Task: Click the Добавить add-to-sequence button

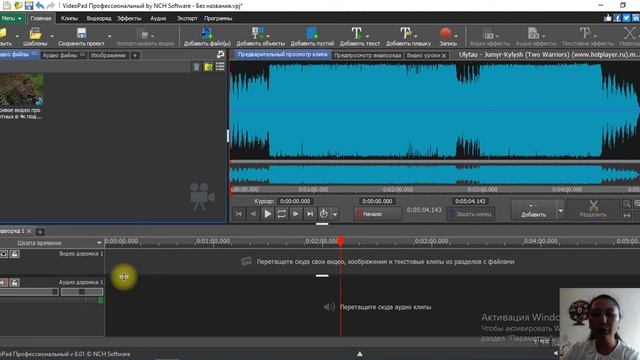Action: pyautogui.click(x=533, y=210)
